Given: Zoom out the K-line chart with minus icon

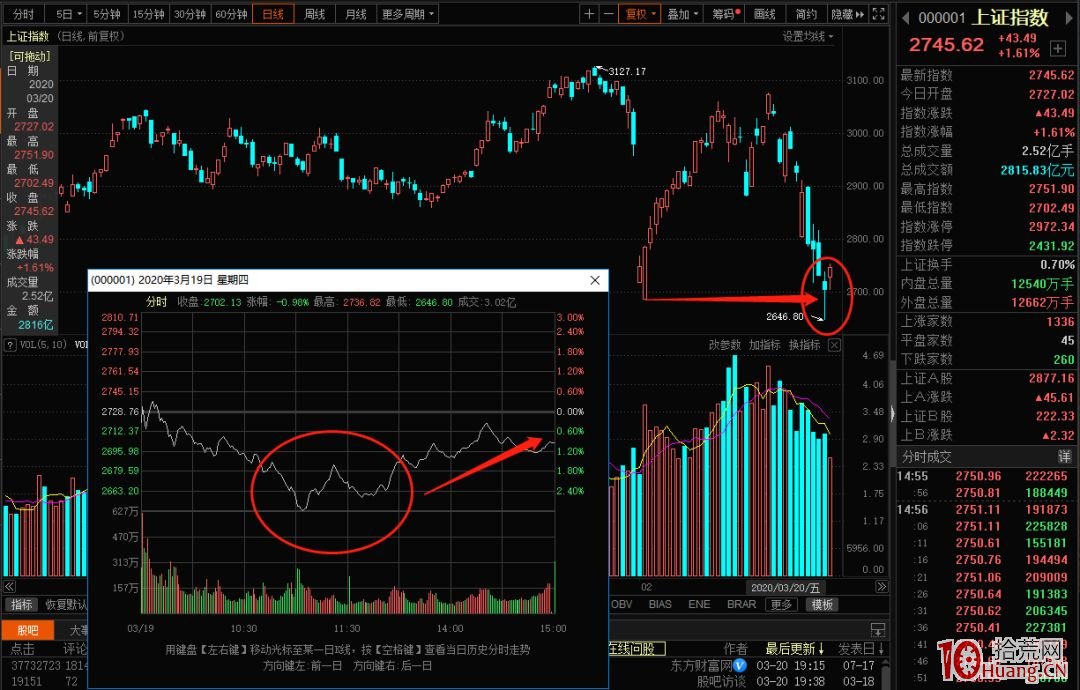Looking at the screenshot, I should (608, 14).
